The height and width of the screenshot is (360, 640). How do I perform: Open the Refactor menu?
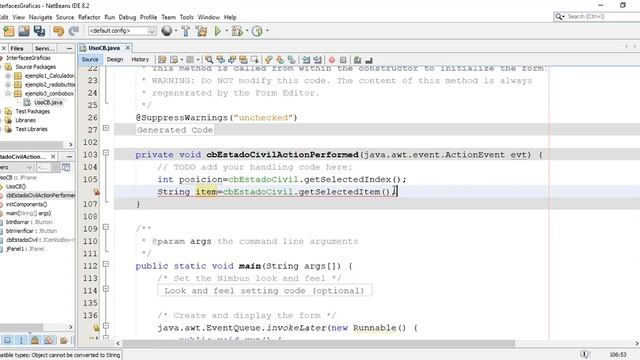tap(89, 17)
